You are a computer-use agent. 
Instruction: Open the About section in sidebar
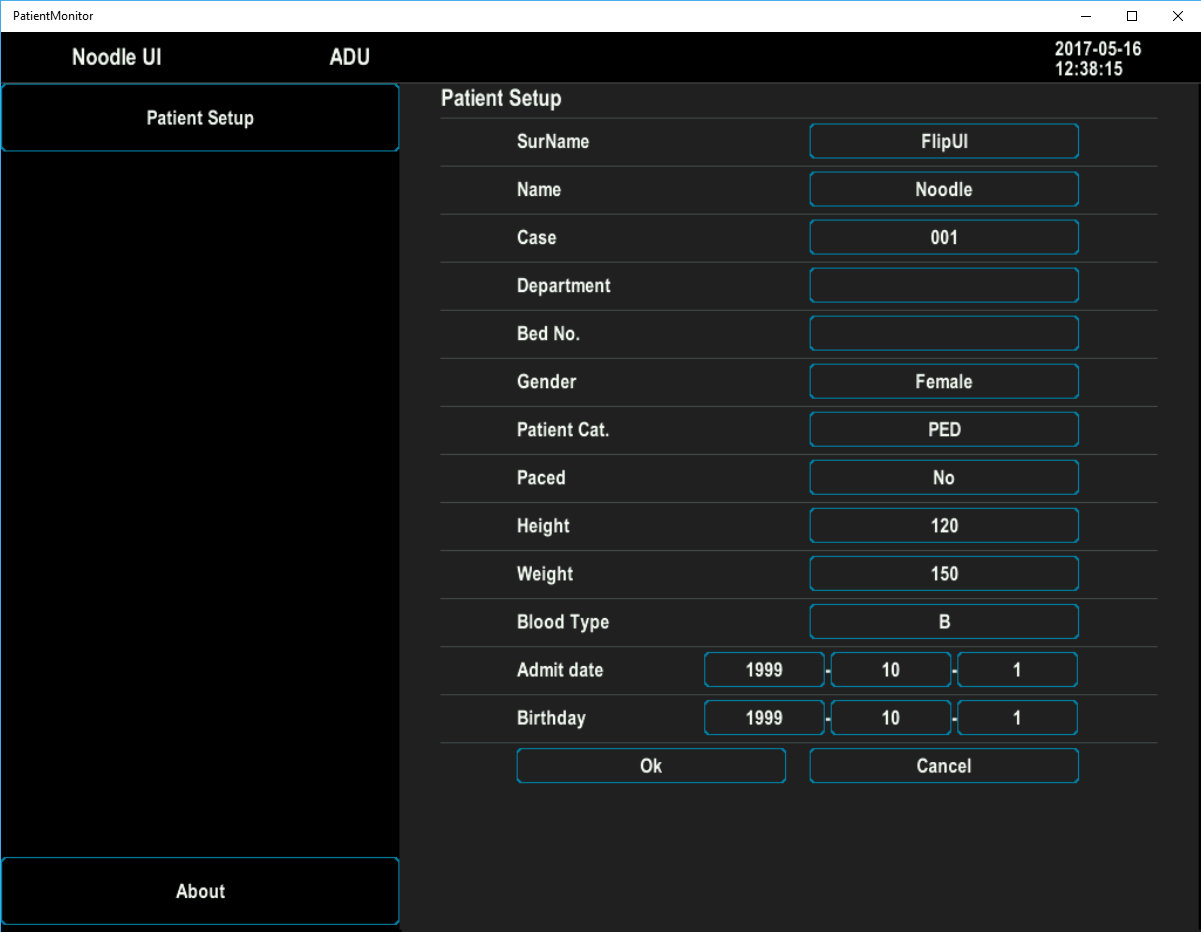click(200, 891)
